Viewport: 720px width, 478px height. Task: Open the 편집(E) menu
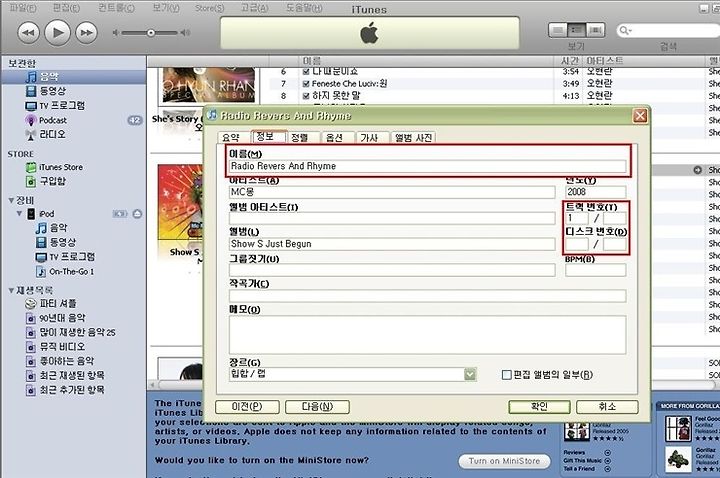coord(66,8)
